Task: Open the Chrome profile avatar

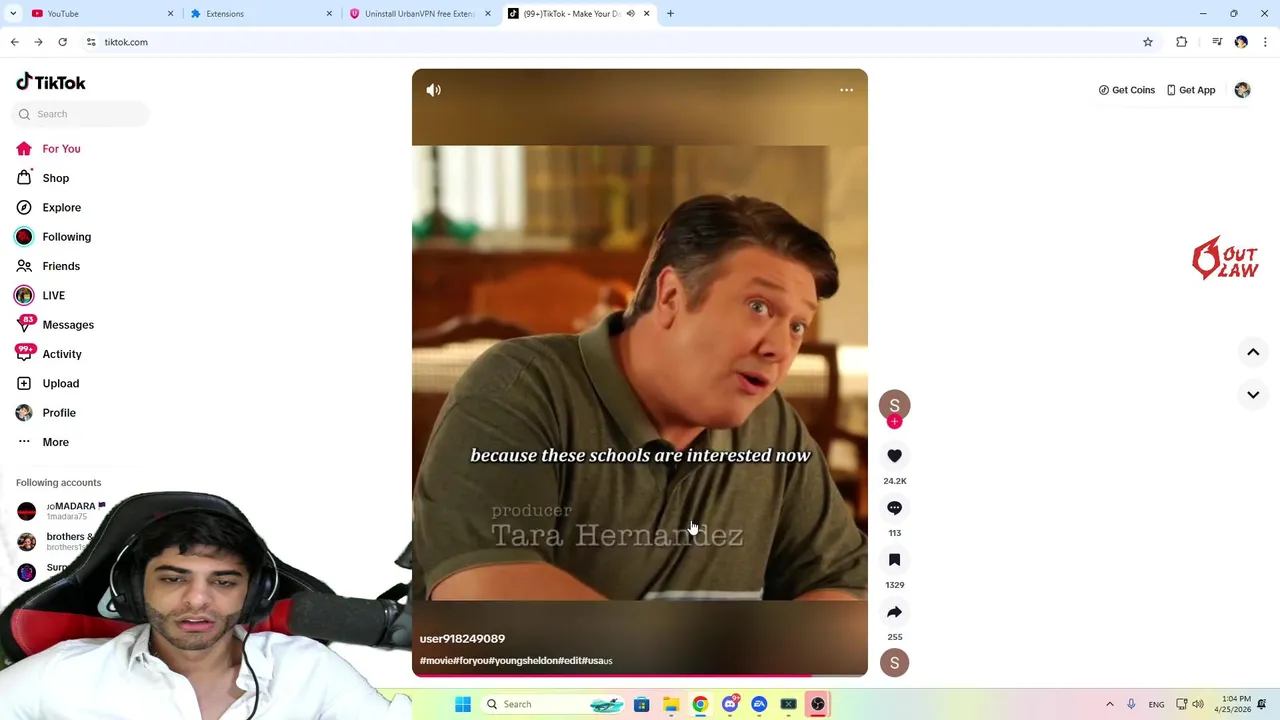Action: 1241,42
